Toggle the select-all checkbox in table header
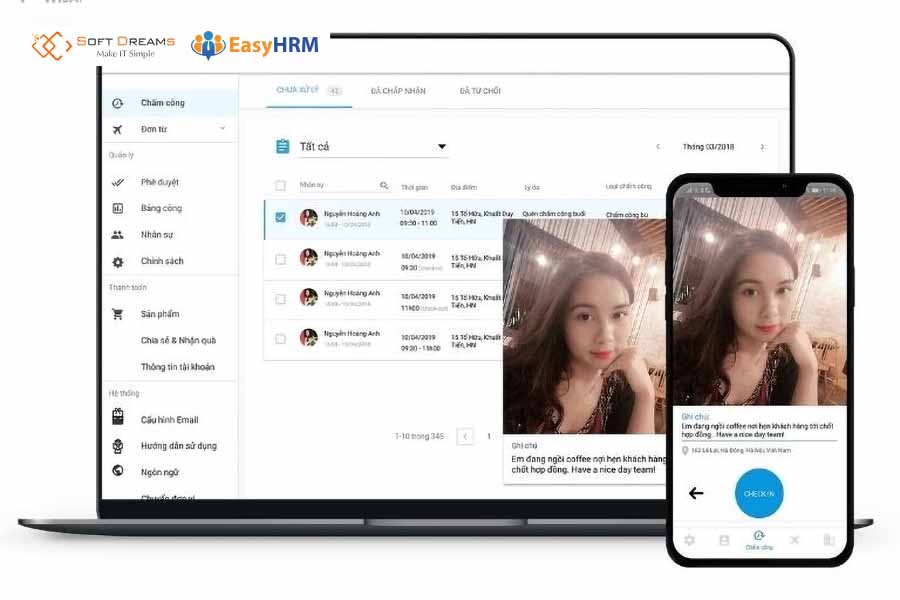900x600 pixels. (x=280, y=185)
